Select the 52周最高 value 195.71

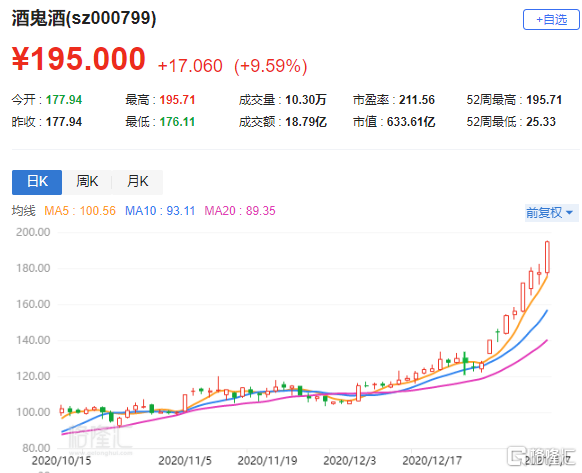coord(544,100)
